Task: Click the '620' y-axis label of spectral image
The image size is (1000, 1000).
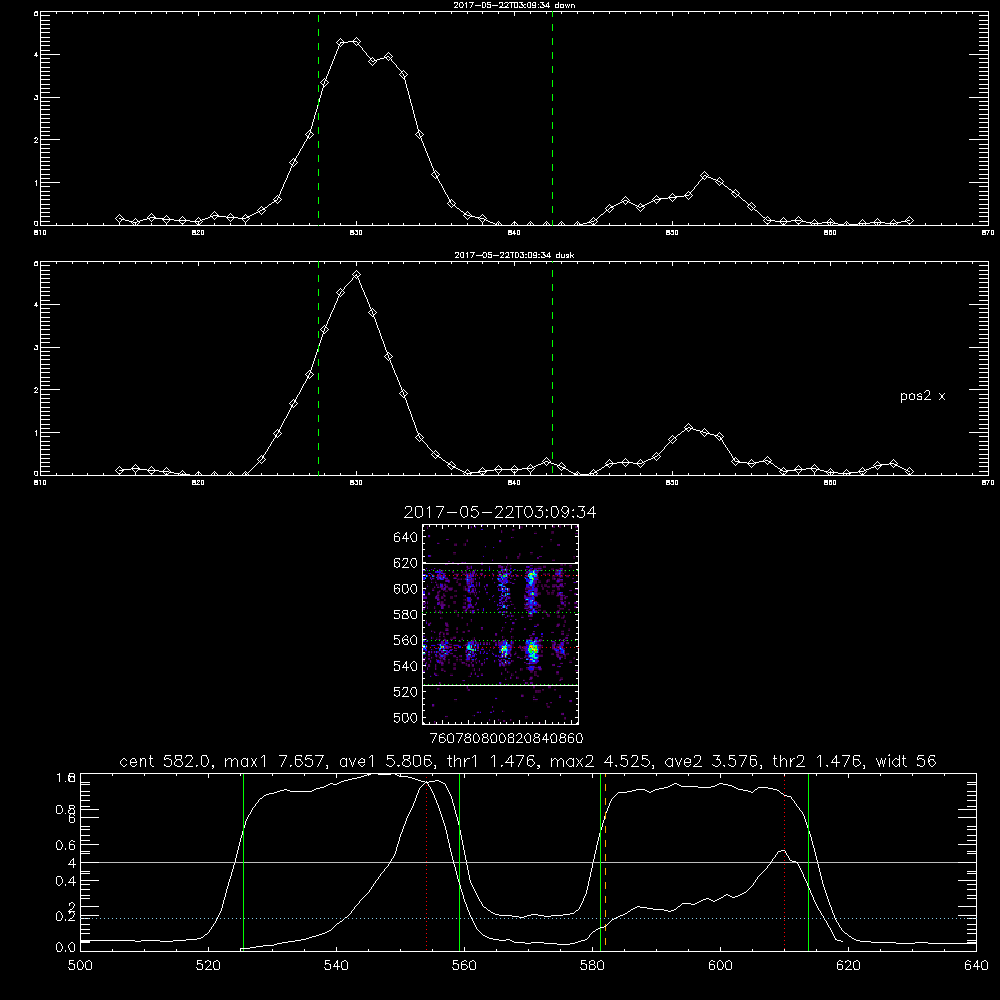Action: click(x=406, y=563)
